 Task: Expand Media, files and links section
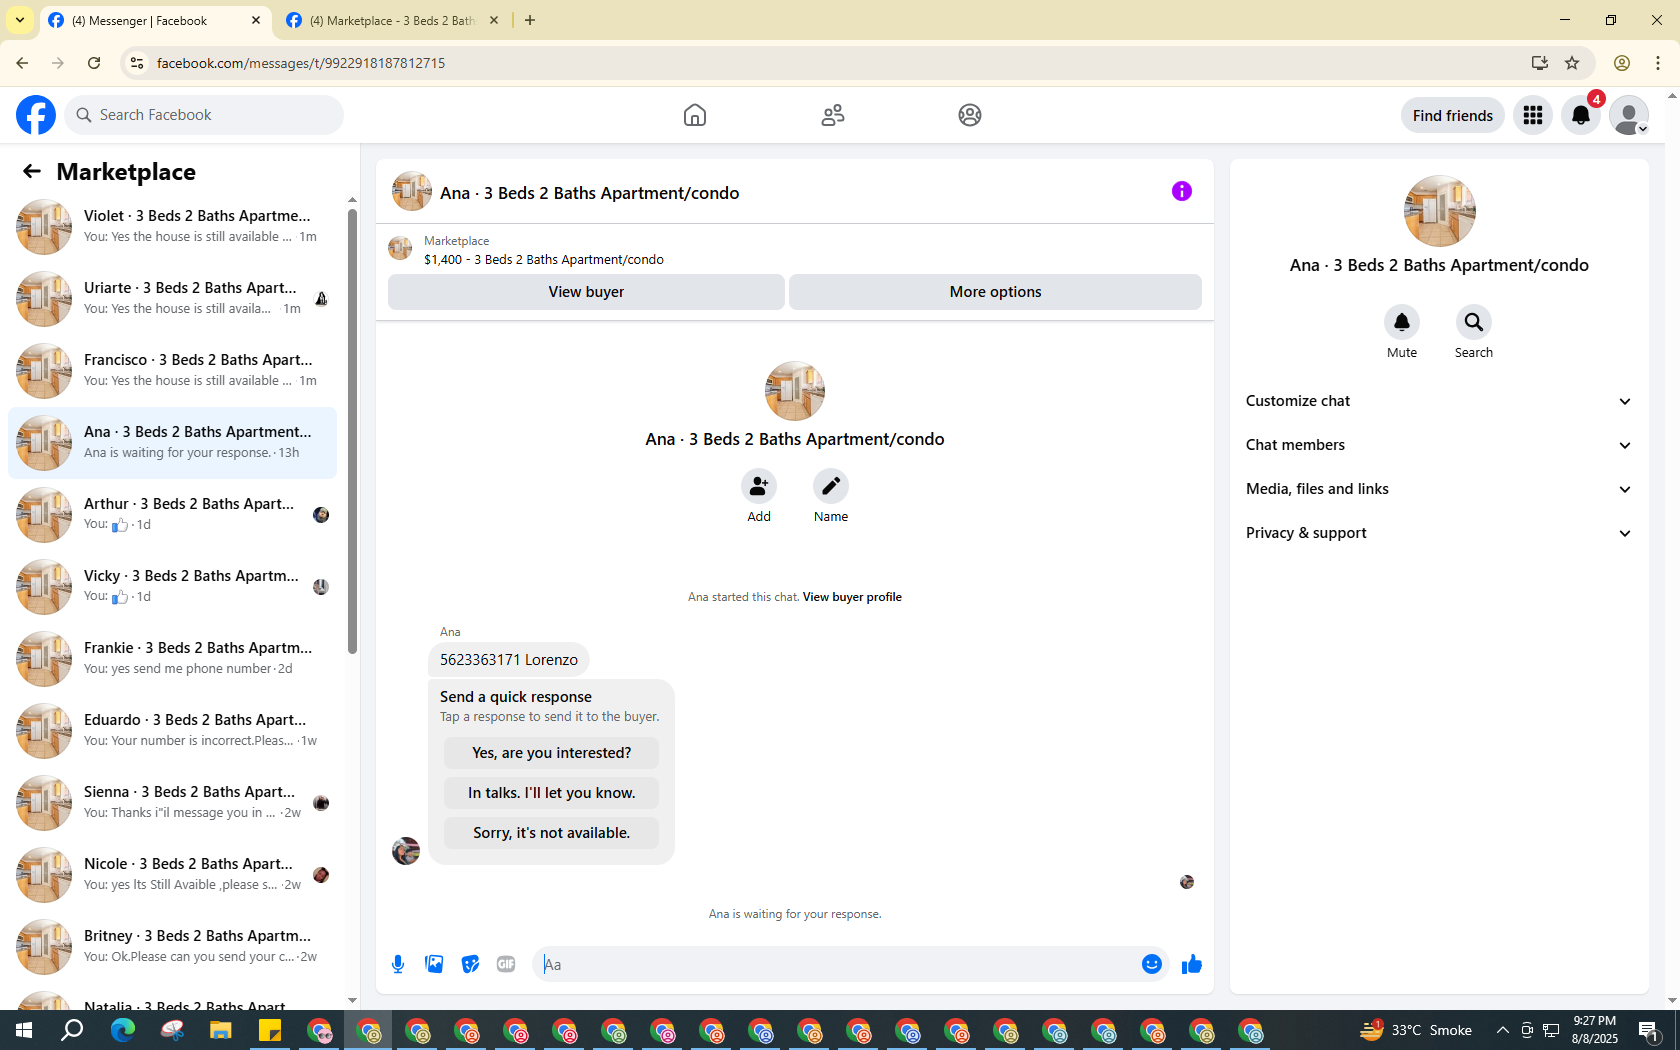(1439, 489)
